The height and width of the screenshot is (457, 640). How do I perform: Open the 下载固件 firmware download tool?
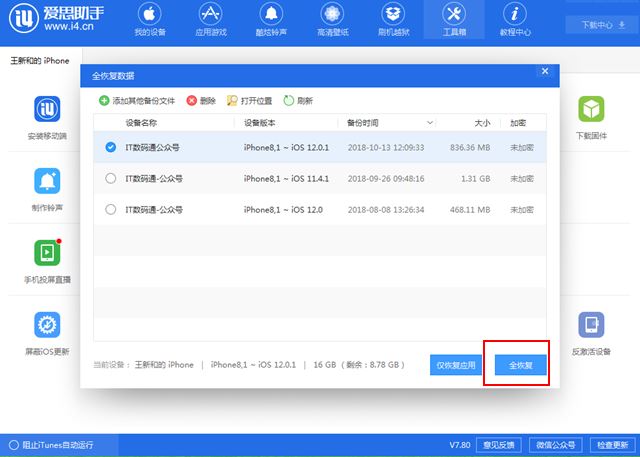point(591,109)
